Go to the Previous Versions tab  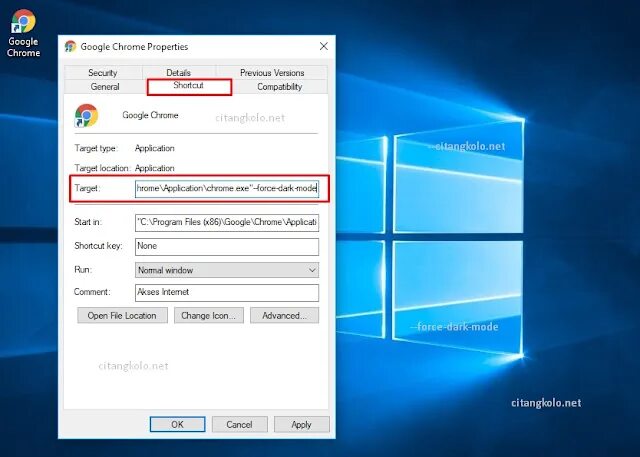[x=272, y=73]
